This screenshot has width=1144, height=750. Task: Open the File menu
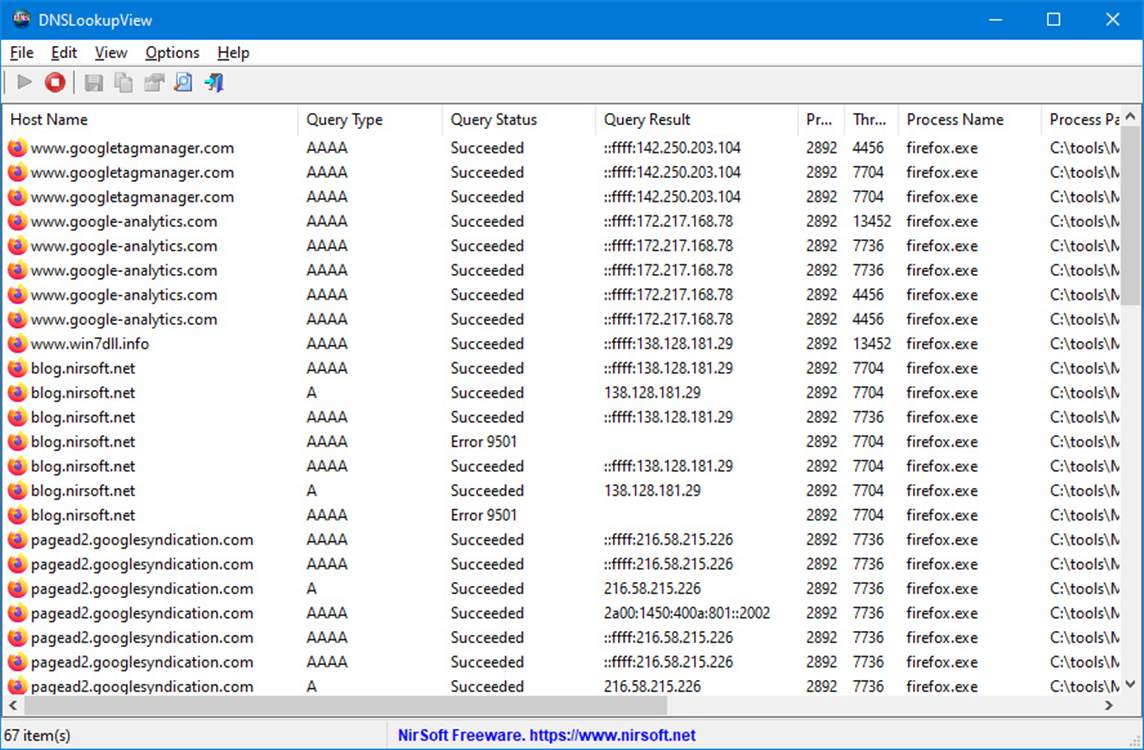coord(21,53)
